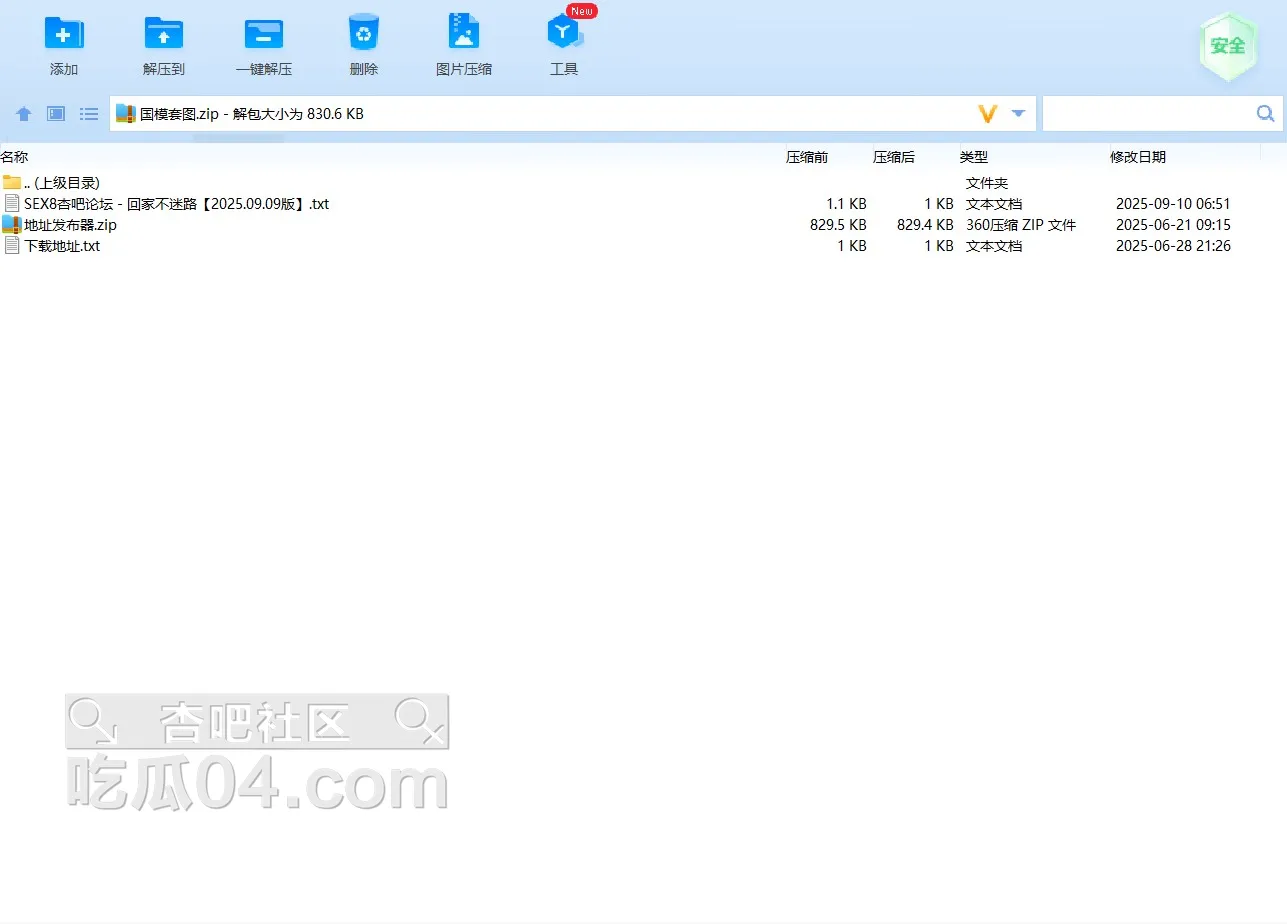Click the green 安全 security shield badge

click(1227, 46)
